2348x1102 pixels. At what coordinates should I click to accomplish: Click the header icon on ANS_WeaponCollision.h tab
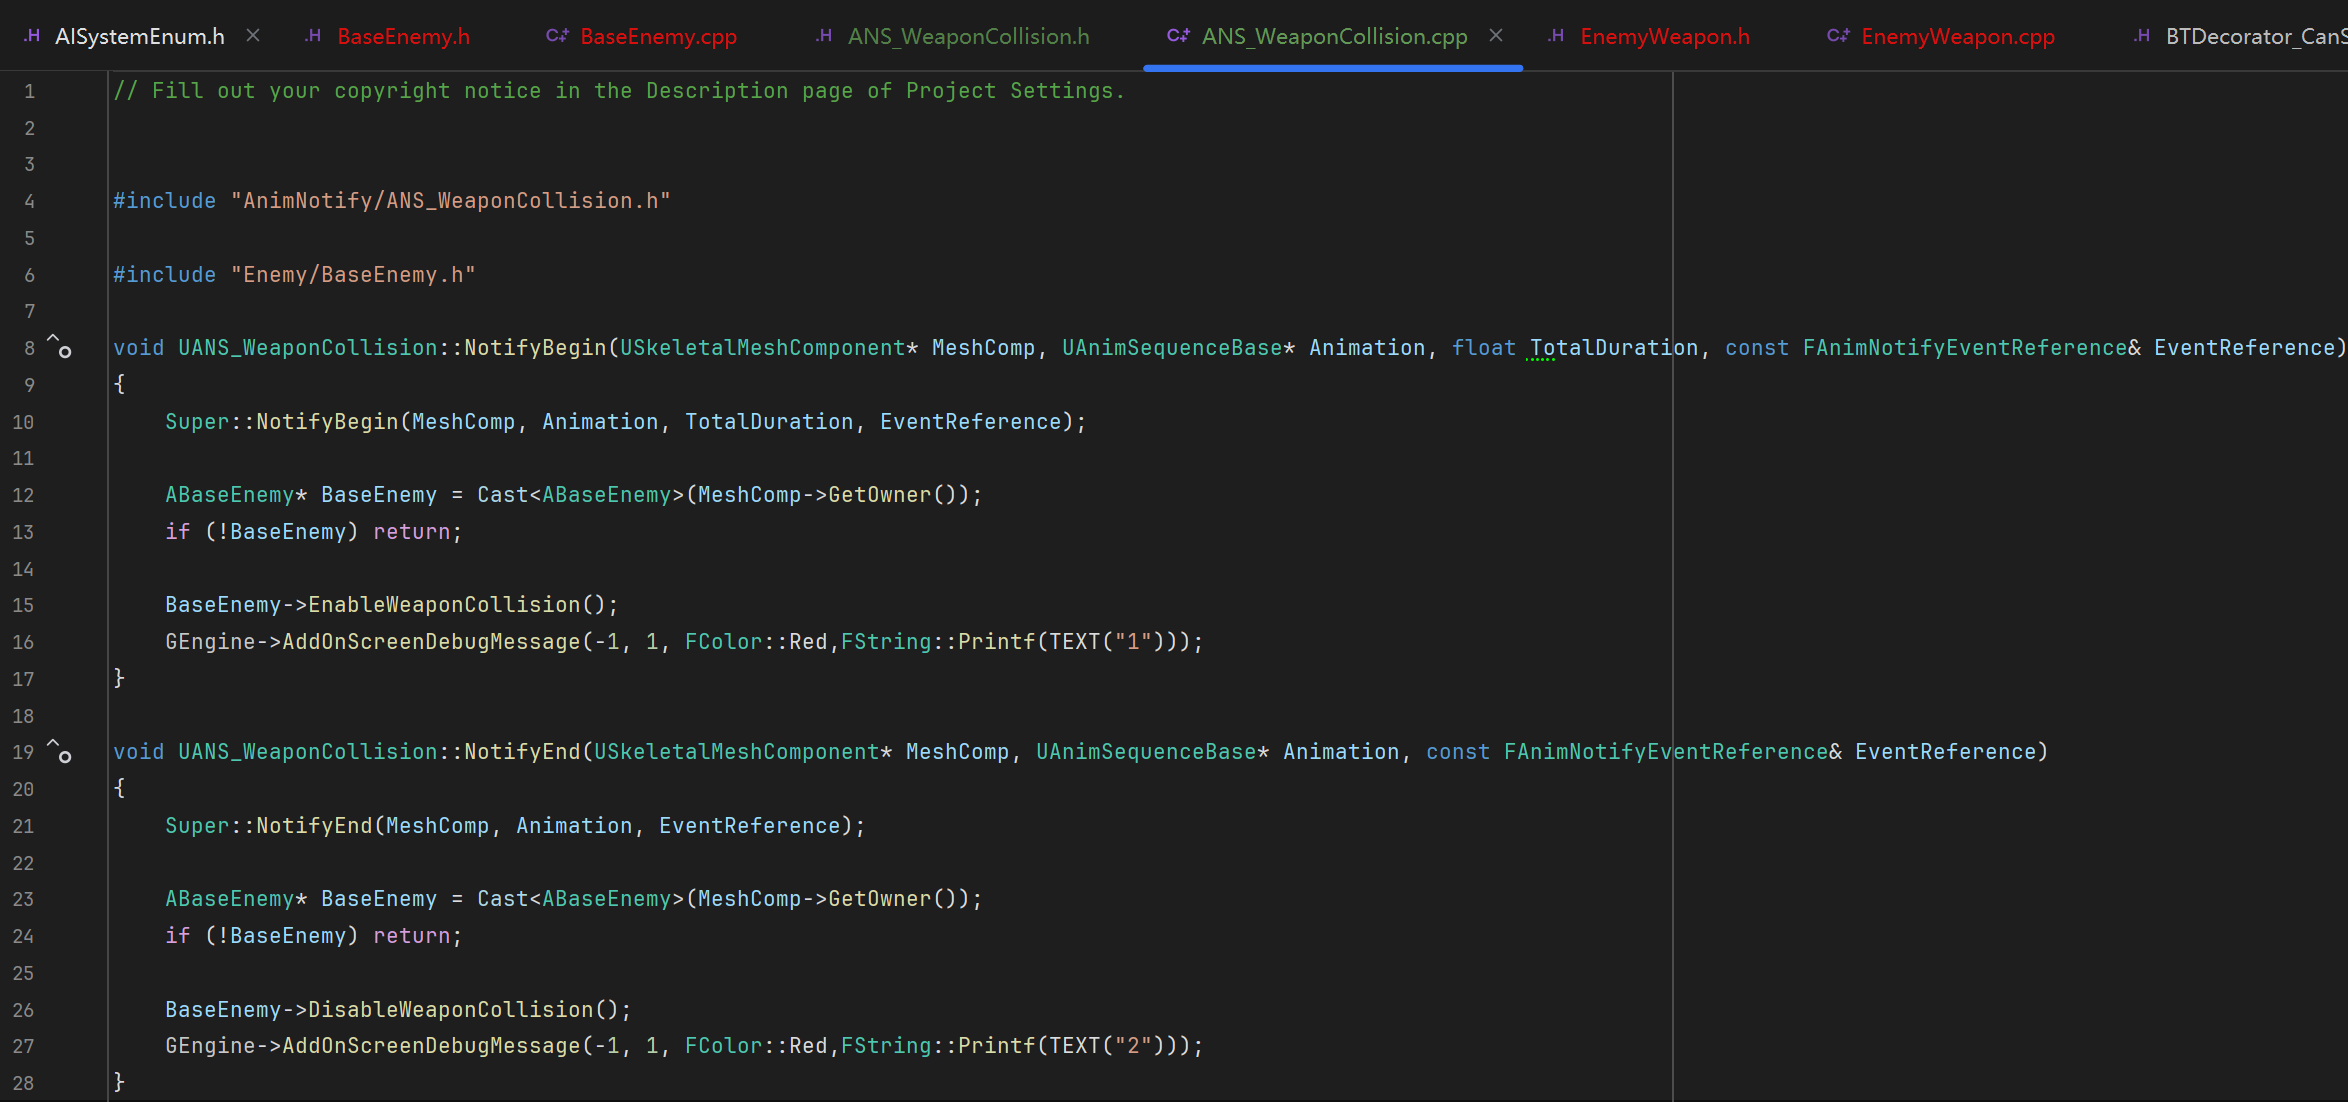824,36
